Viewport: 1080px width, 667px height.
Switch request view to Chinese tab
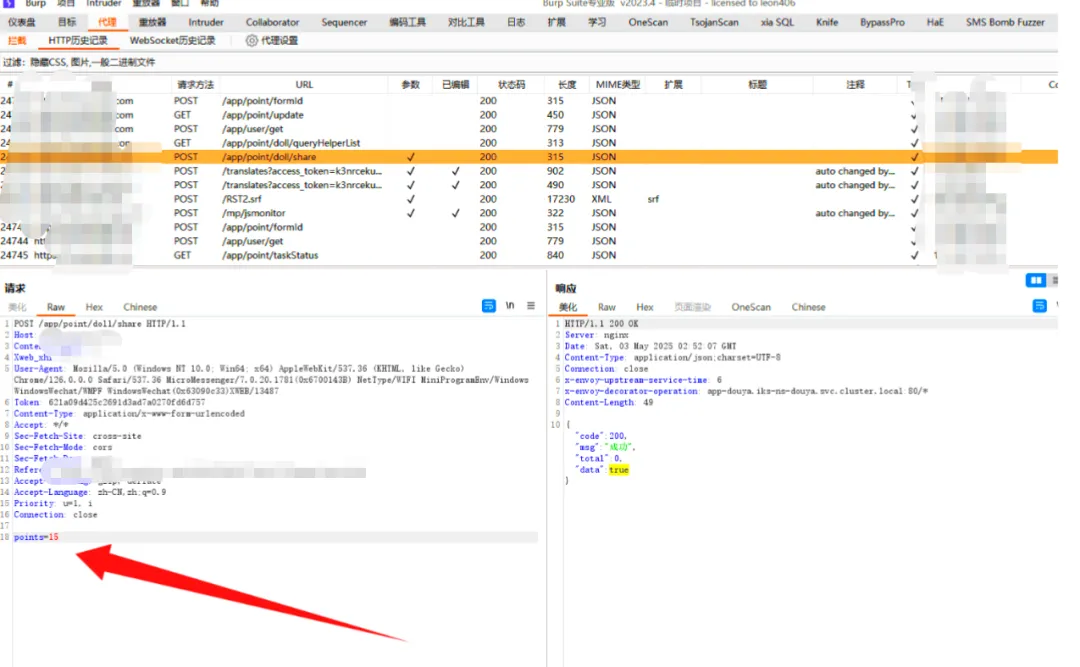pyautogui.click(x=140, y=307)
